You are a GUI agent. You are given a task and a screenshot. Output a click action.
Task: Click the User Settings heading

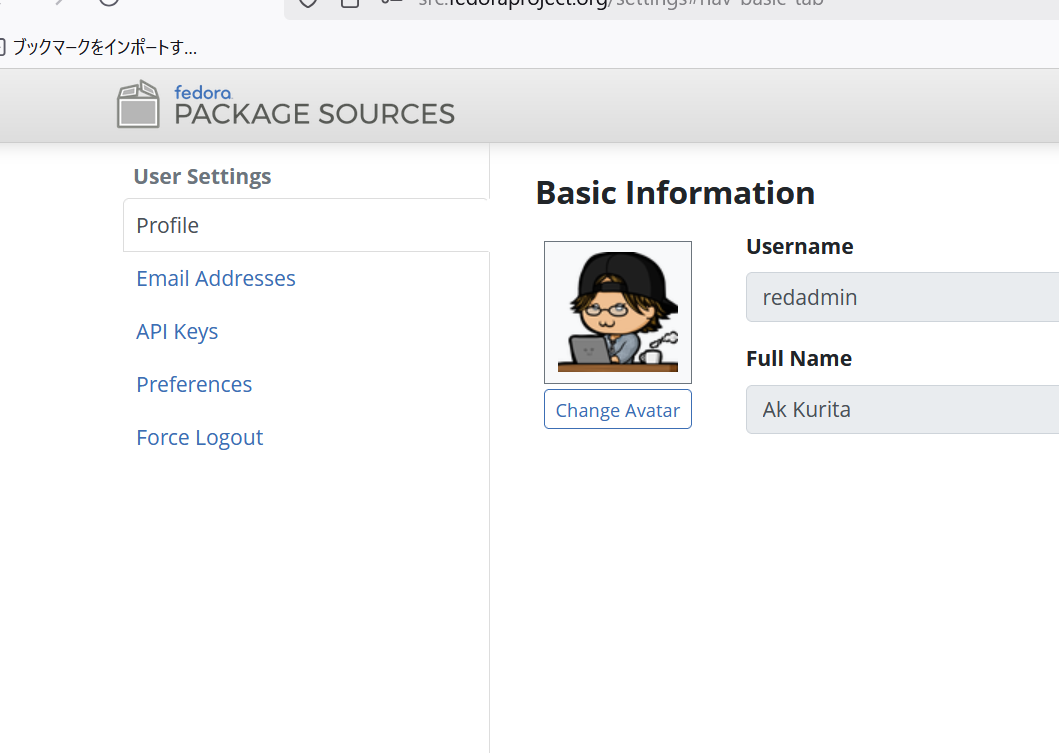202,176
